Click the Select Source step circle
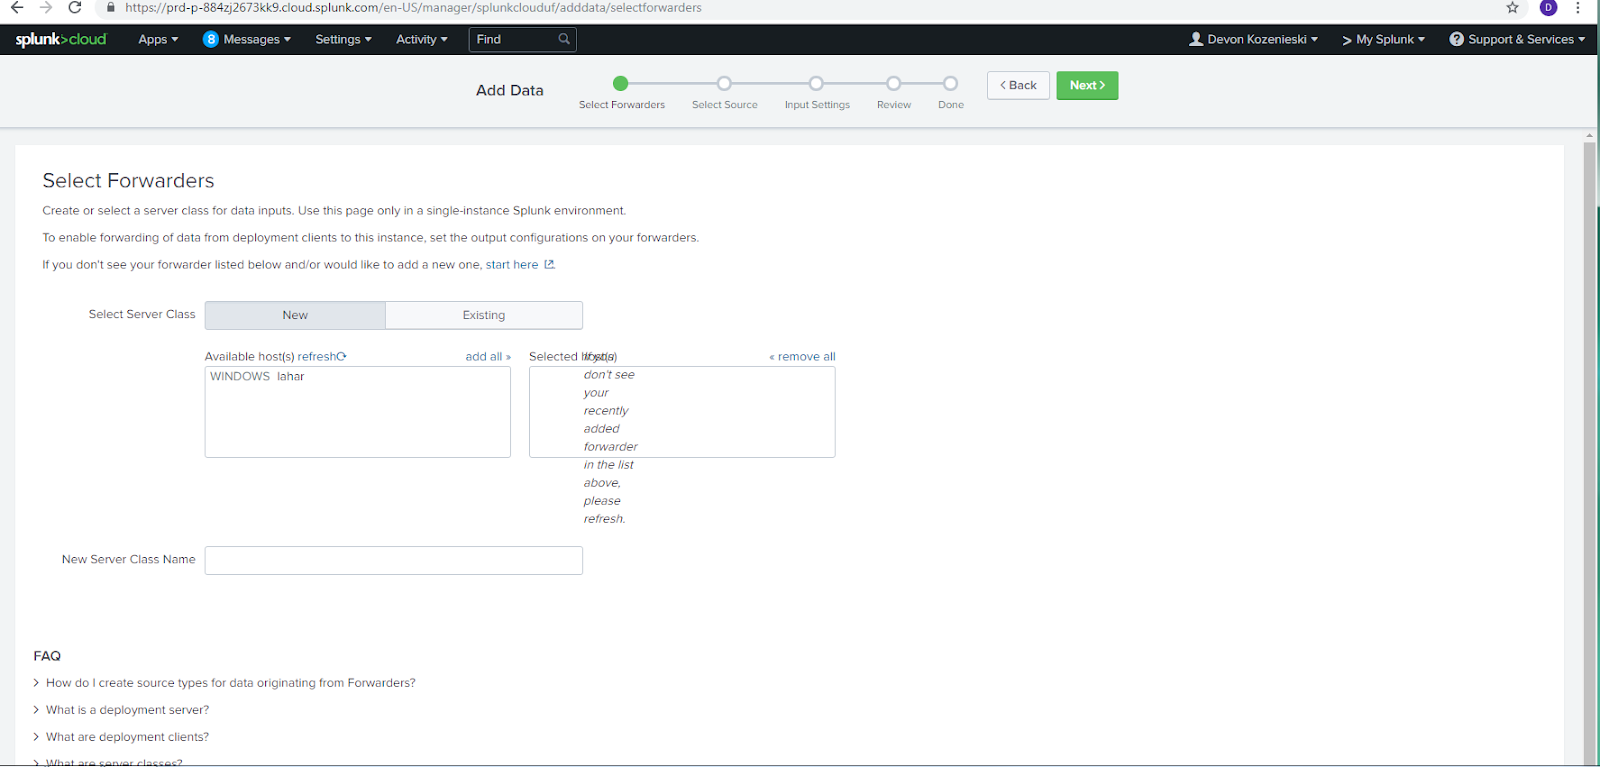Image resolution: width=1600 pixels, height=767 pixels. pos(725,84)
